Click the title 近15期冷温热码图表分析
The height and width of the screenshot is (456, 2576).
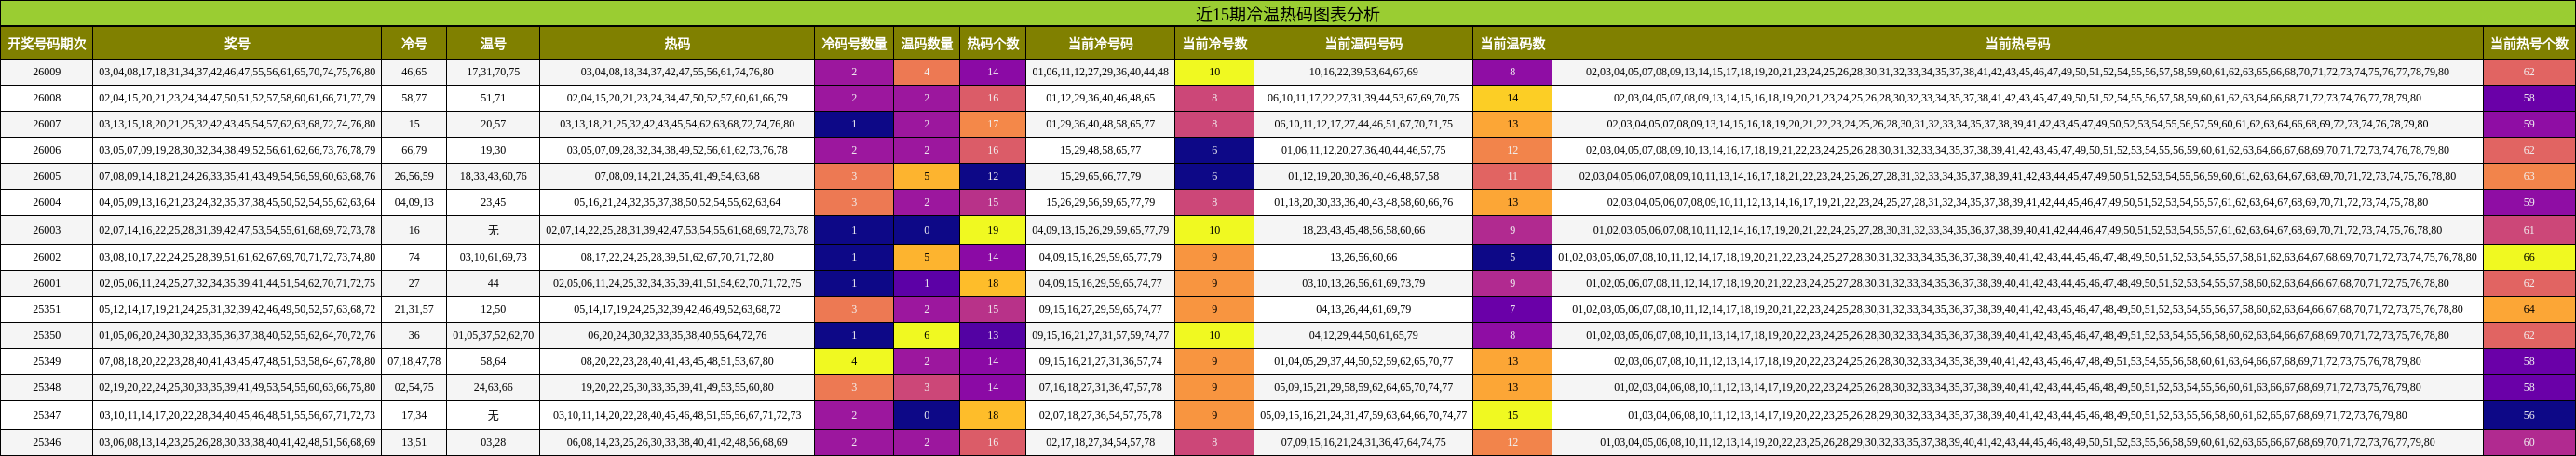[1287, 14]
